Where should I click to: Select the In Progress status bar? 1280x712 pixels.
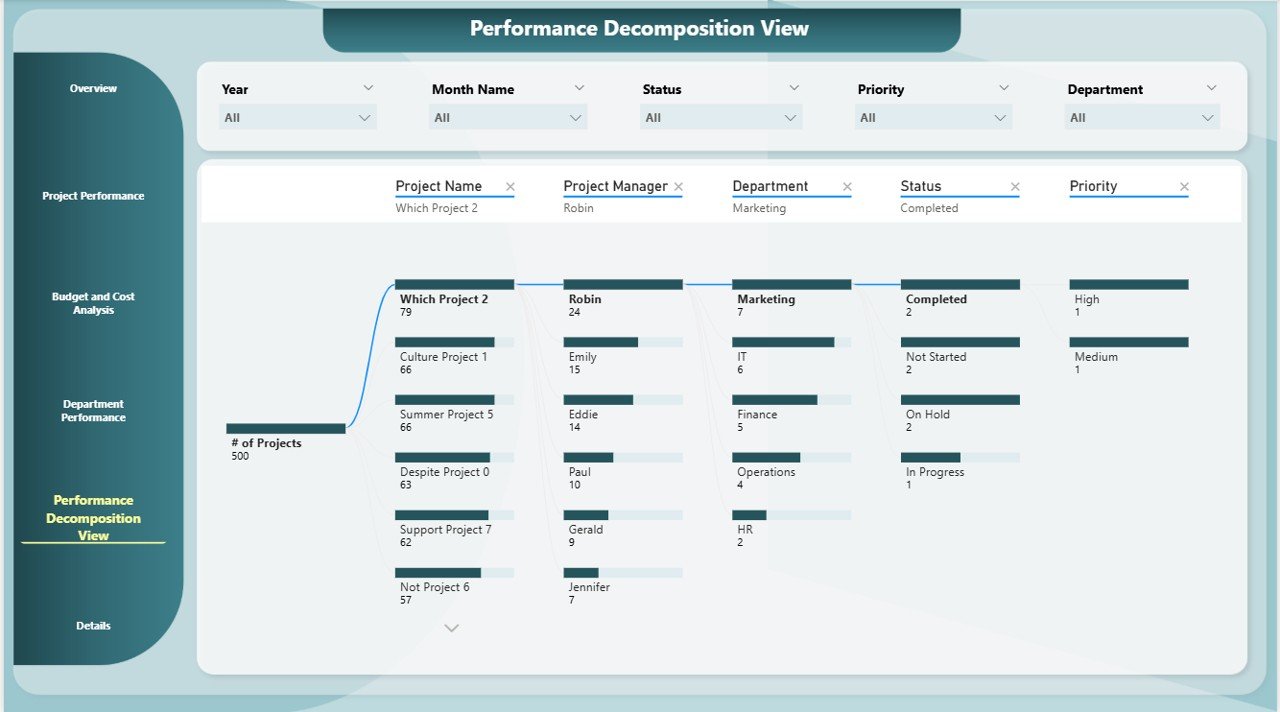pos(930,458)
